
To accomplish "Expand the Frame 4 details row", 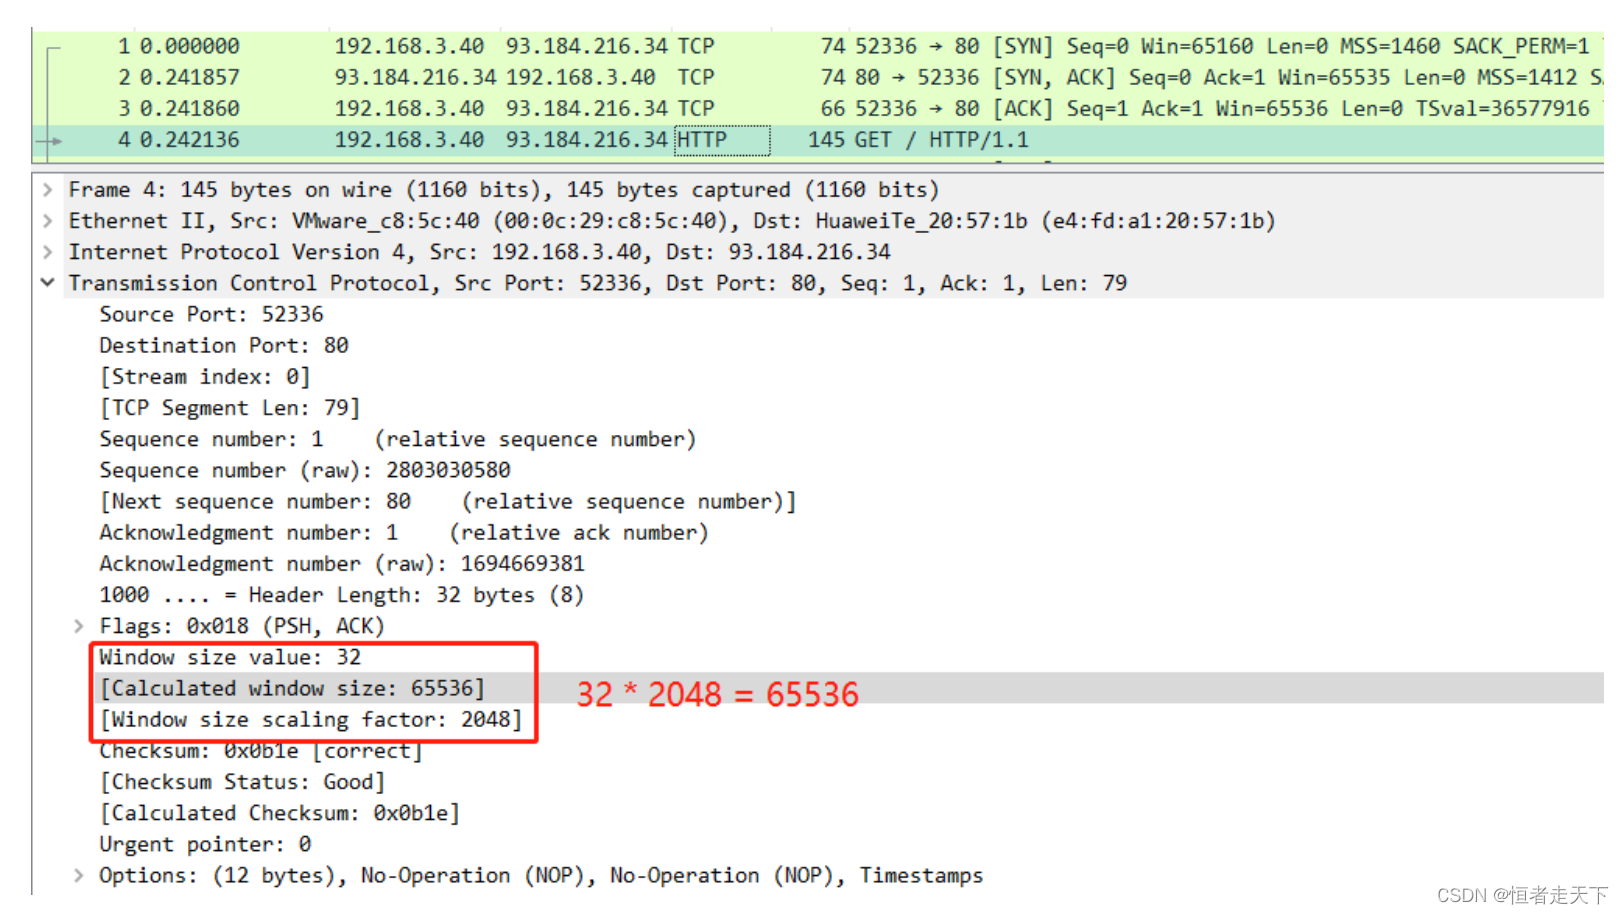I will click(47, 189).
